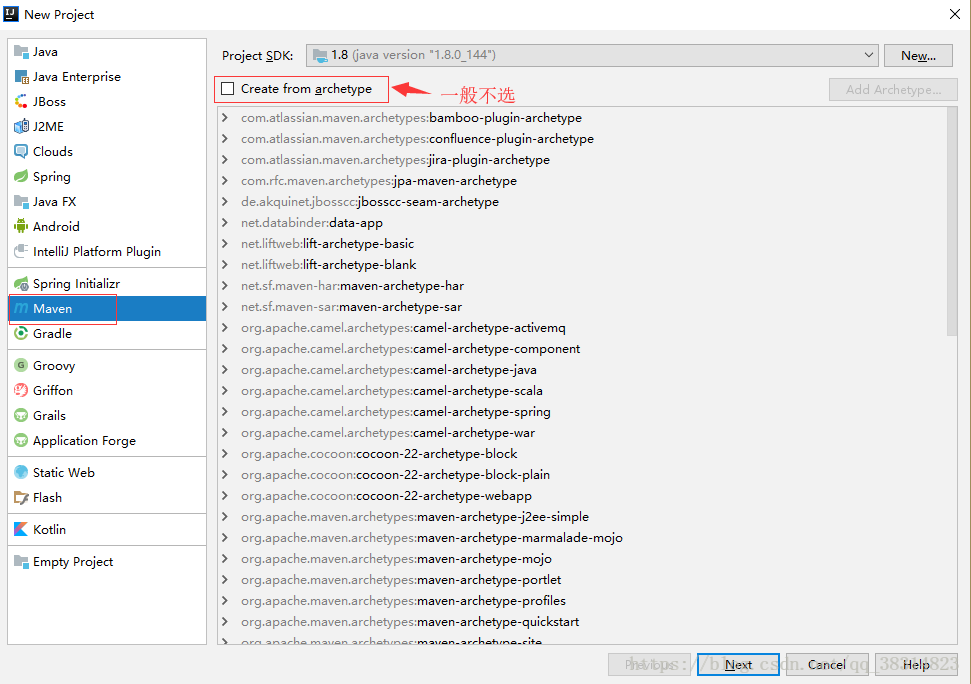This screenshot has height=684, width=971.
Task: Expand confluence-plugin-archetype entry
Action: point(225,139)
